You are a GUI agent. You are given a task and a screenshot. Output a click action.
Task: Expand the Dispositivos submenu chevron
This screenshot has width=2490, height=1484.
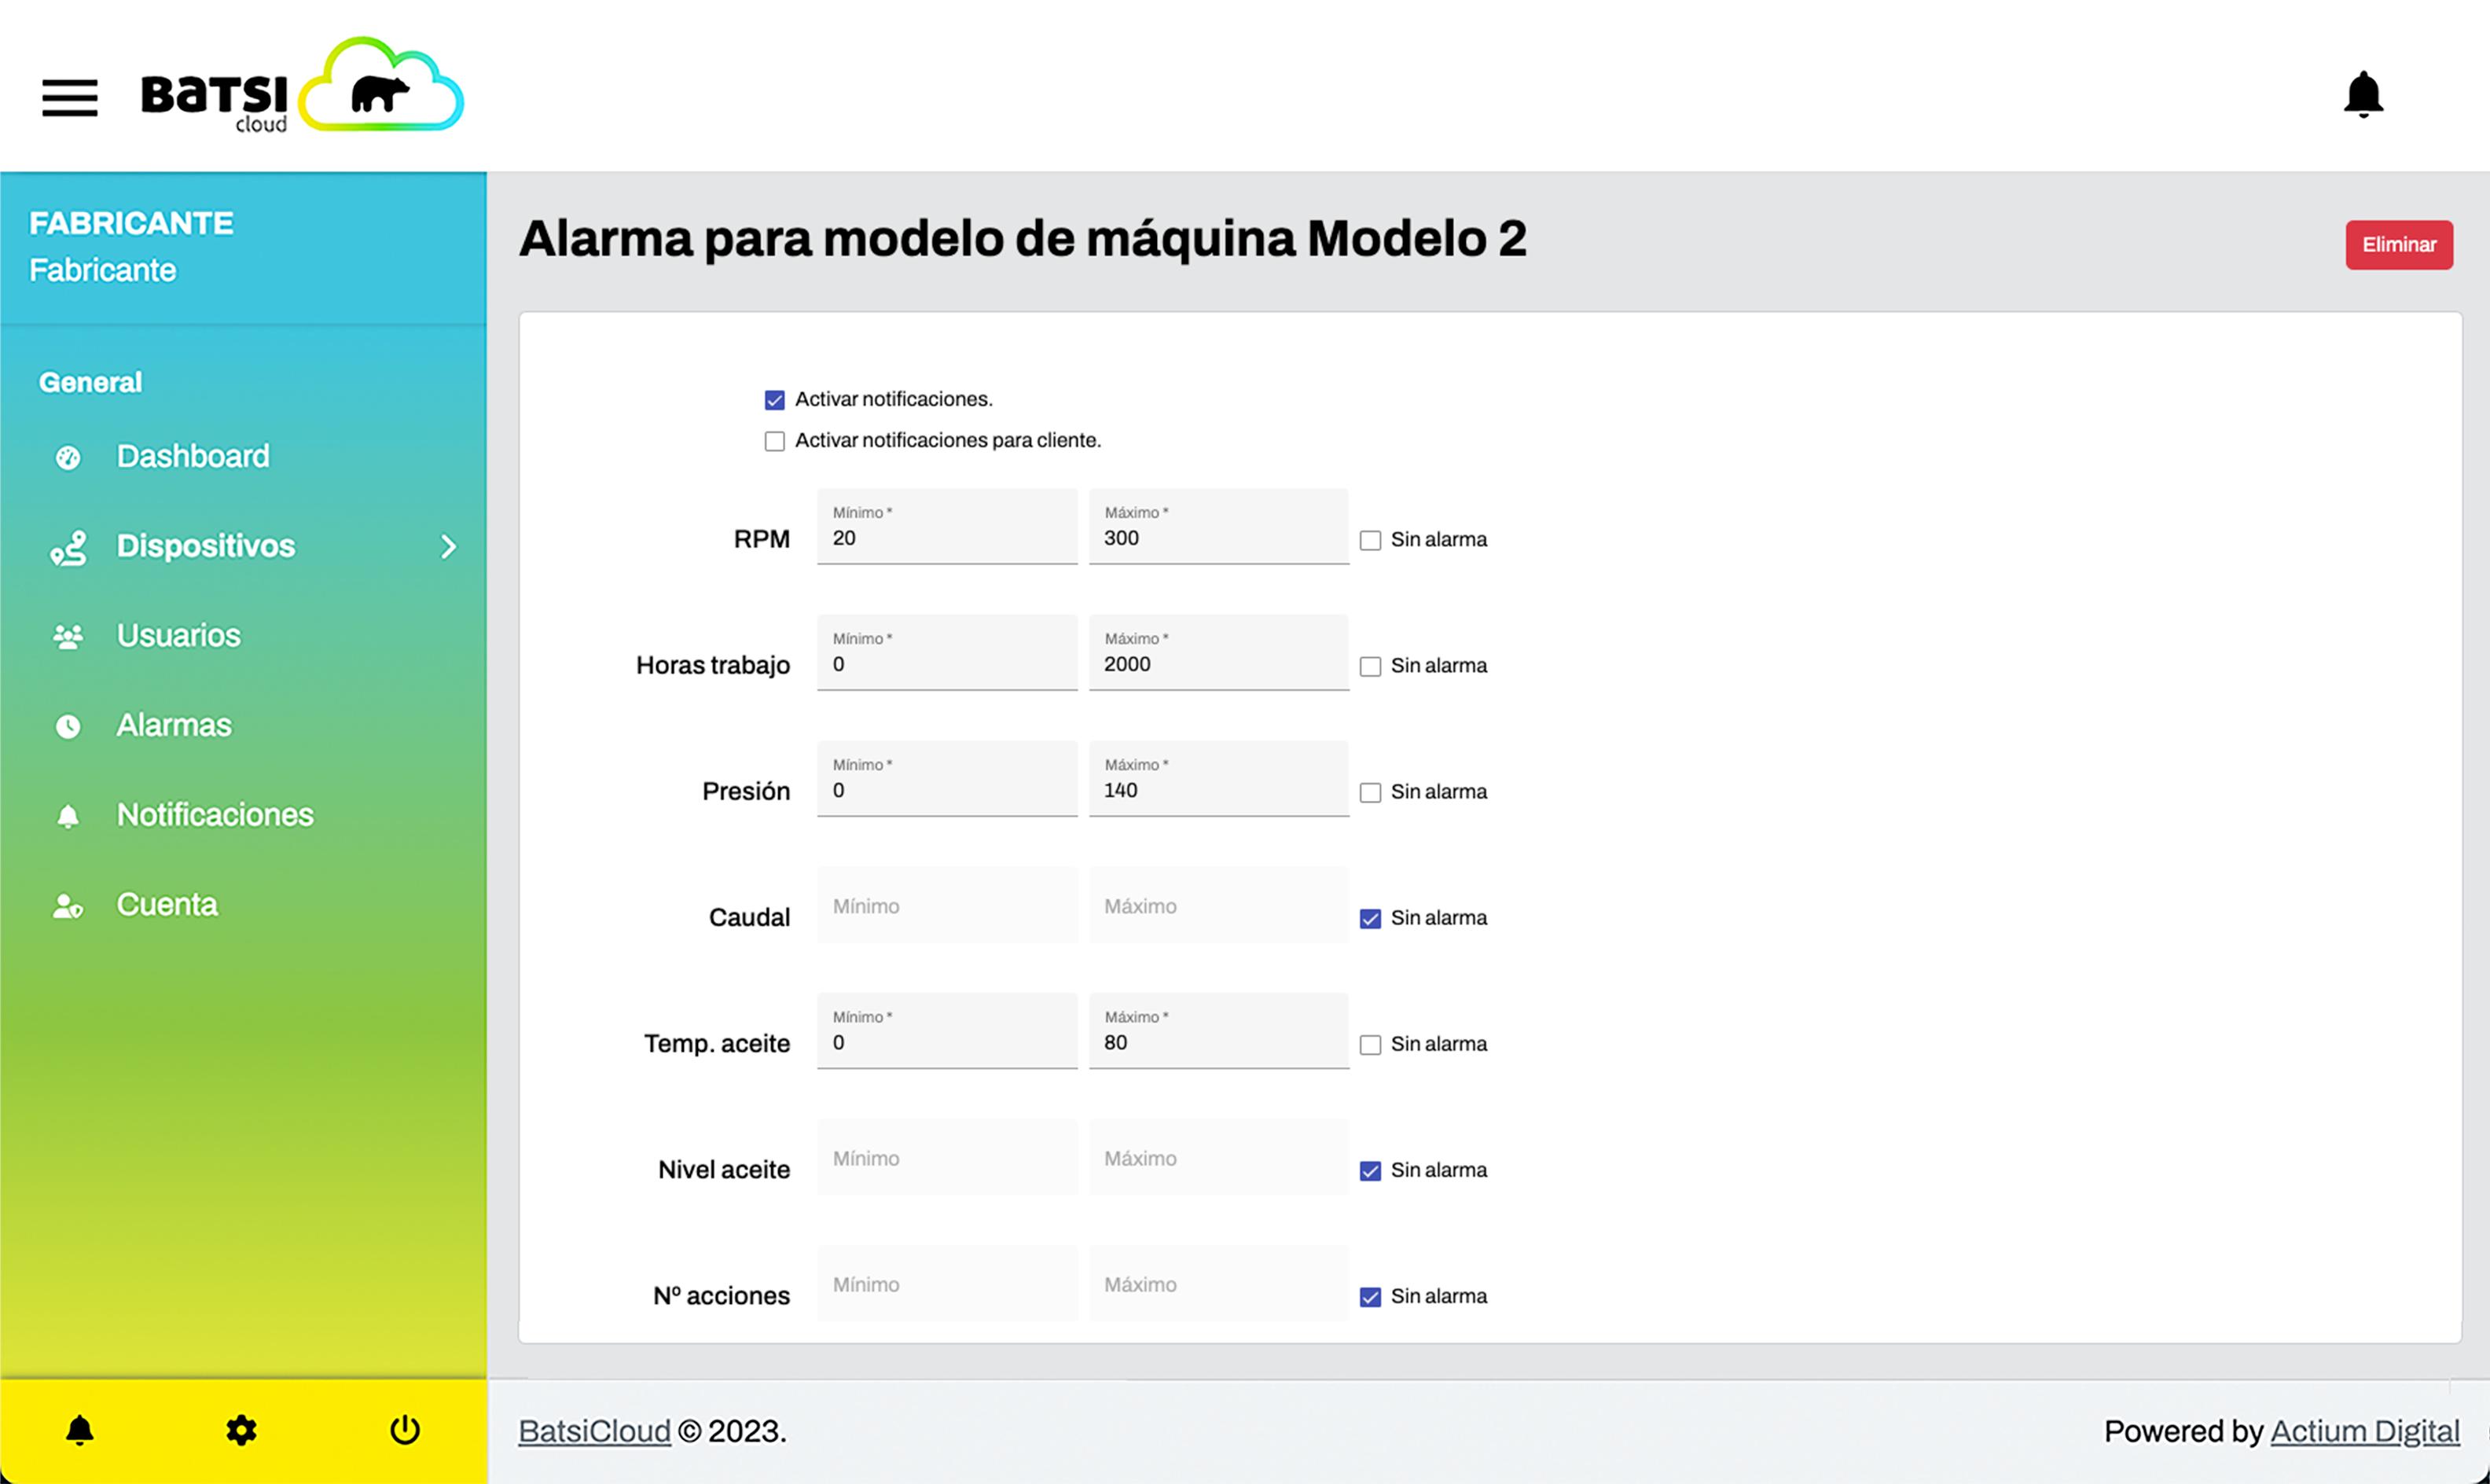point(448,546)
